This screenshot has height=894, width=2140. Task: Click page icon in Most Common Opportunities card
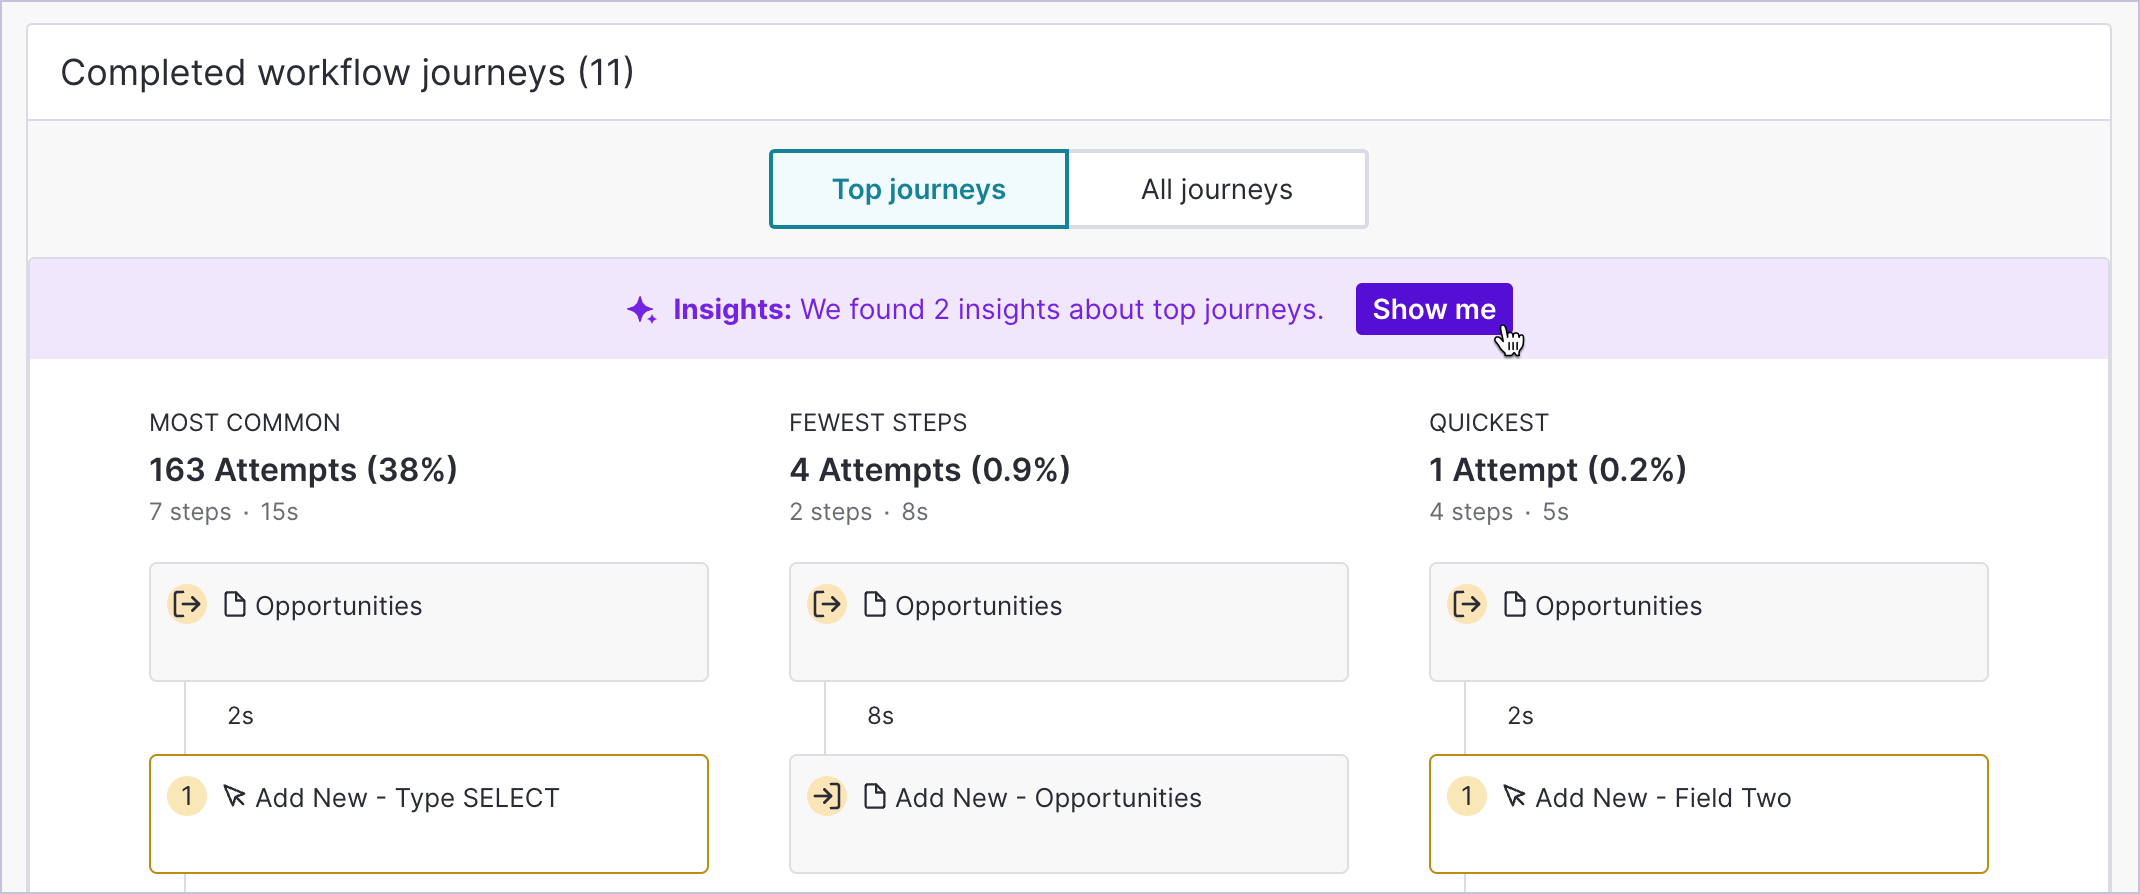pos(235,604)
